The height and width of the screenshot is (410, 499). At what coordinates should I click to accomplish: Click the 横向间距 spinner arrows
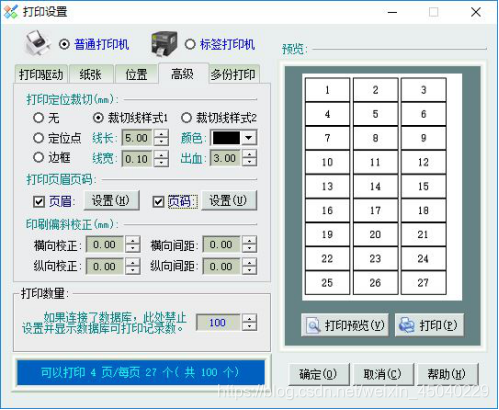tap(249, 245)
